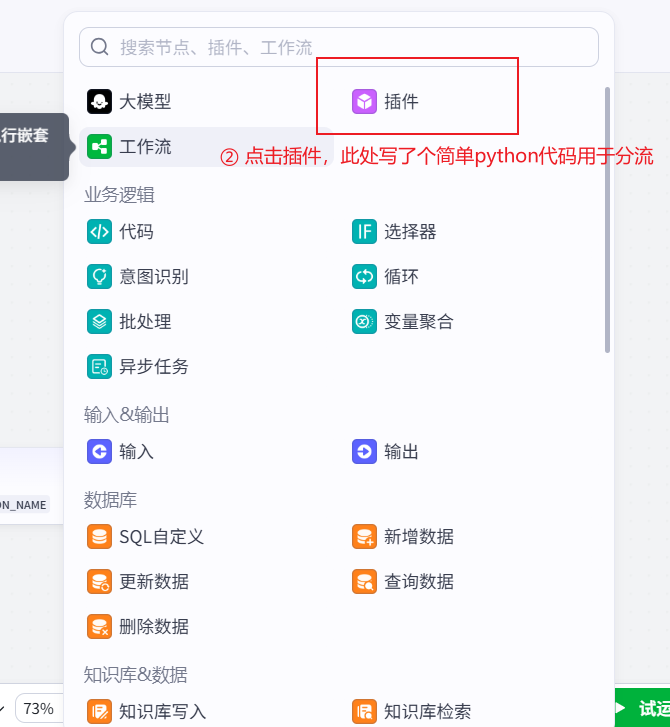Click the vertical scrollbar of node panel

[607, 220]
